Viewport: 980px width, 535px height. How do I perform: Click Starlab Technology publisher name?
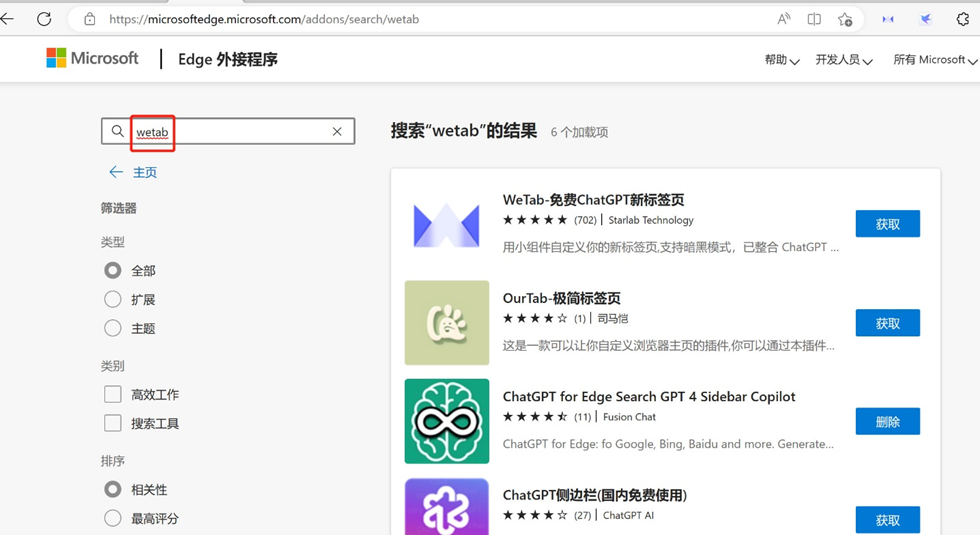point(651,220)
